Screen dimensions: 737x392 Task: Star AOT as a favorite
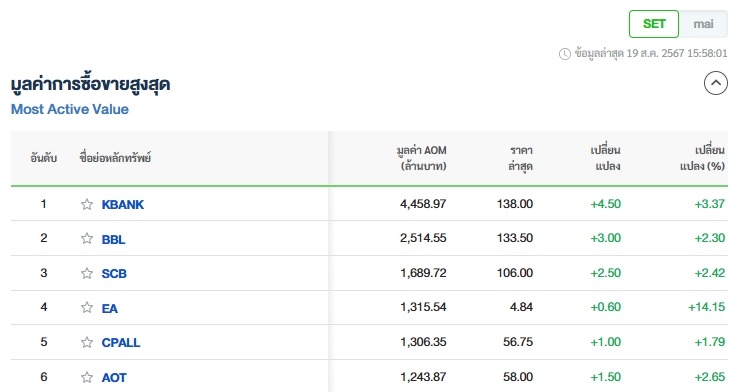click(86, 377)
